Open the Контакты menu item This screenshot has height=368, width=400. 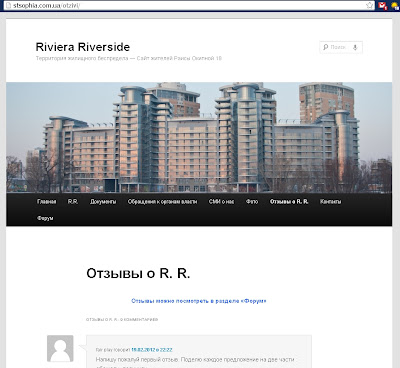330,202
